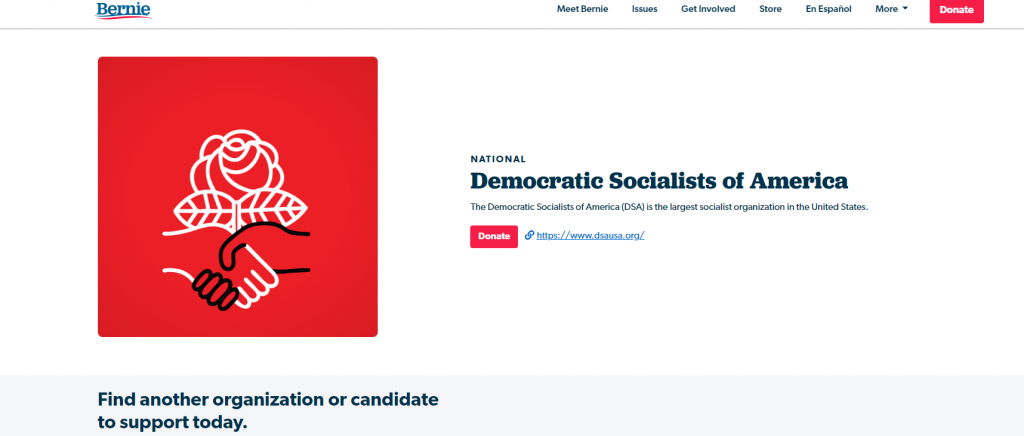Click the DSA description sentence
1024x436 pixels.
[668, 207]
